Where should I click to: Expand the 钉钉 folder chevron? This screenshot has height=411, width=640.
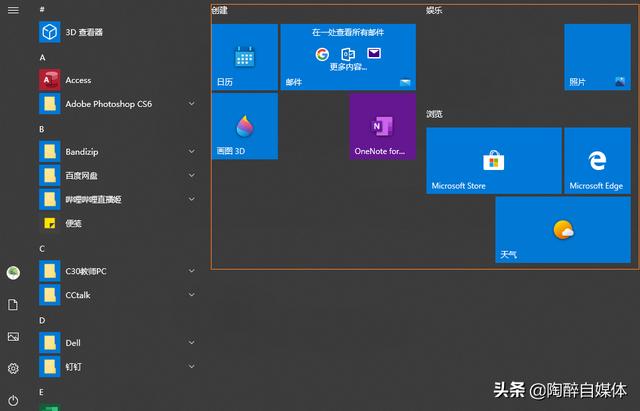click(x=191, y=367)
